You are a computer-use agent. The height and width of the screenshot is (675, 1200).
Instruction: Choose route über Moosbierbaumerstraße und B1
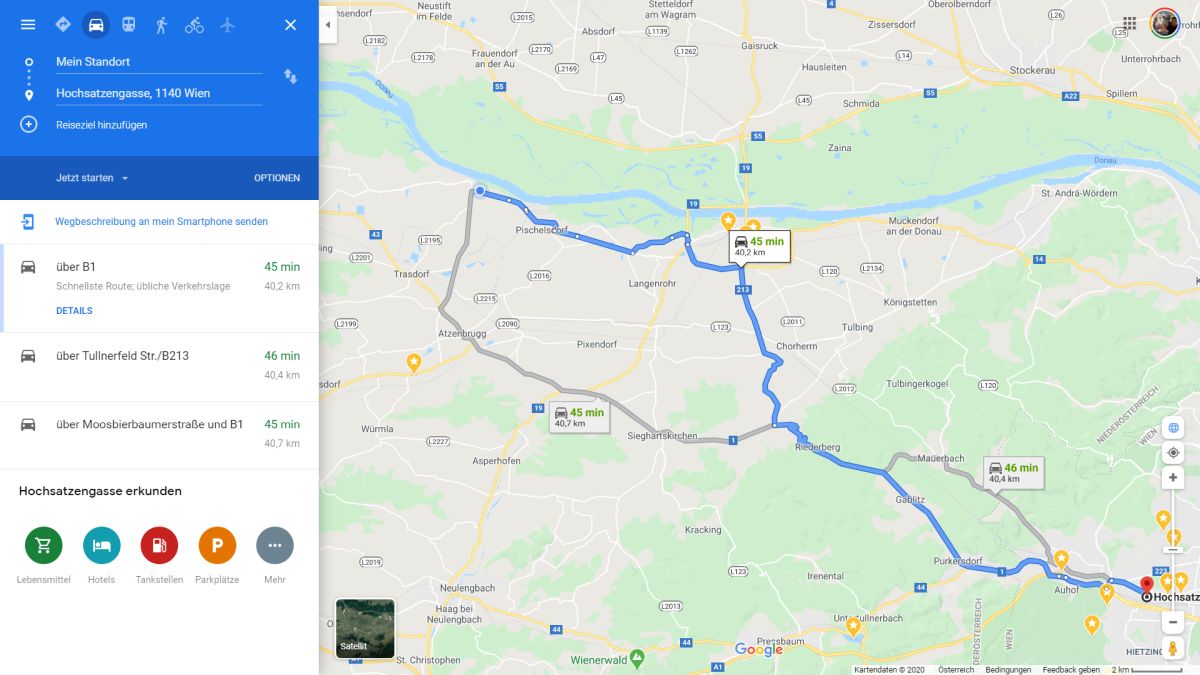(x=159, y=434)
